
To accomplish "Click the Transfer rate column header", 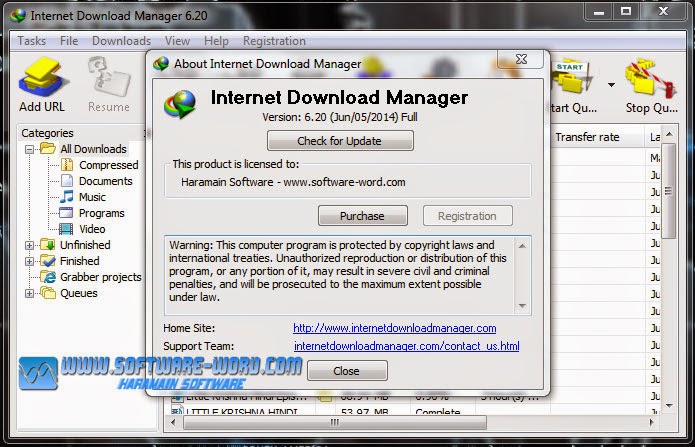I will point(597,137).
